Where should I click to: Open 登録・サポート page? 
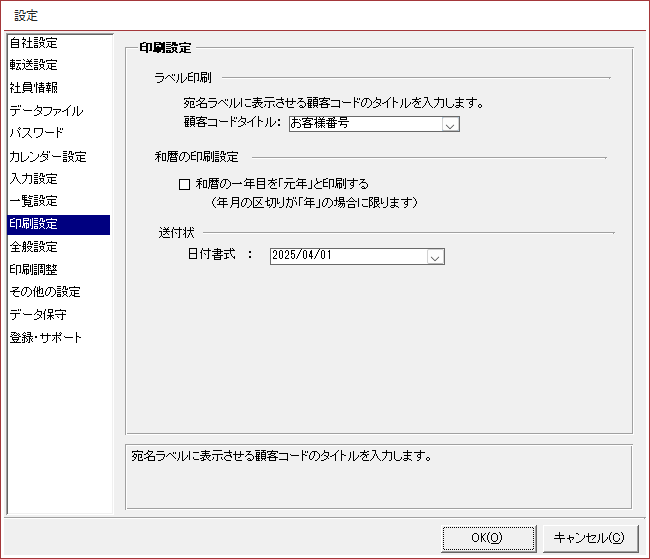(46, 338)
